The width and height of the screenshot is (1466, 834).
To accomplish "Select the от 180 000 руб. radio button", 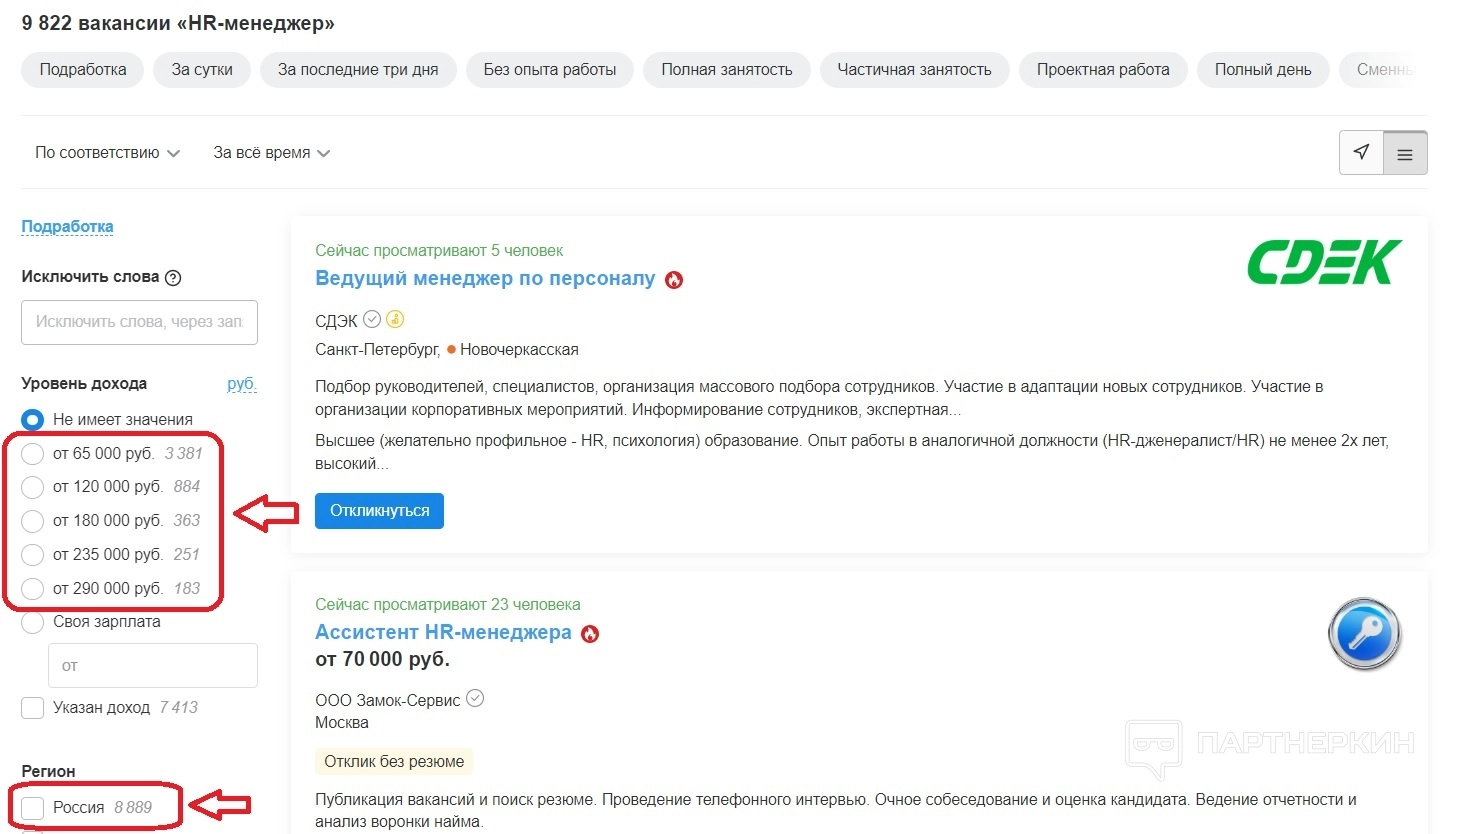I will click(33, 521).
